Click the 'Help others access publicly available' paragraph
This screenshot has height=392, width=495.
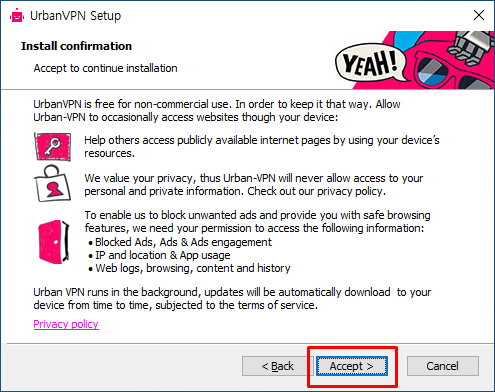[x=262, y=147]
